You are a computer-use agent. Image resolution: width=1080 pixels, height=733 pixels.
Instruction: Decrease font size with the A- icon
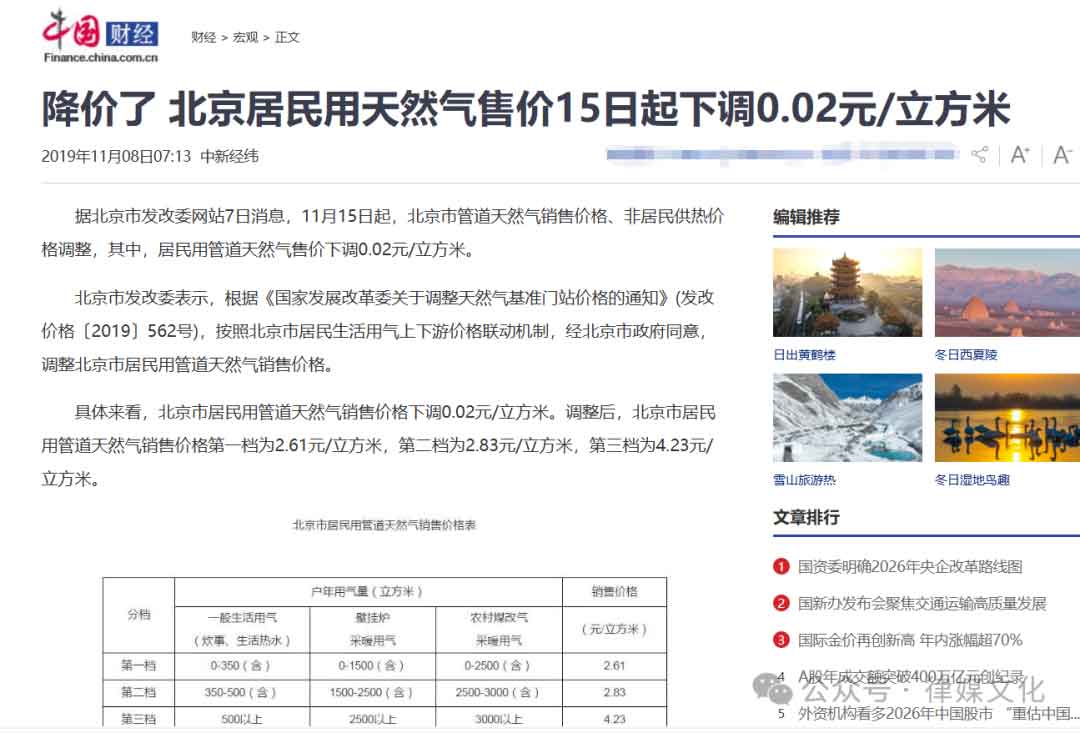[1062, 155]
